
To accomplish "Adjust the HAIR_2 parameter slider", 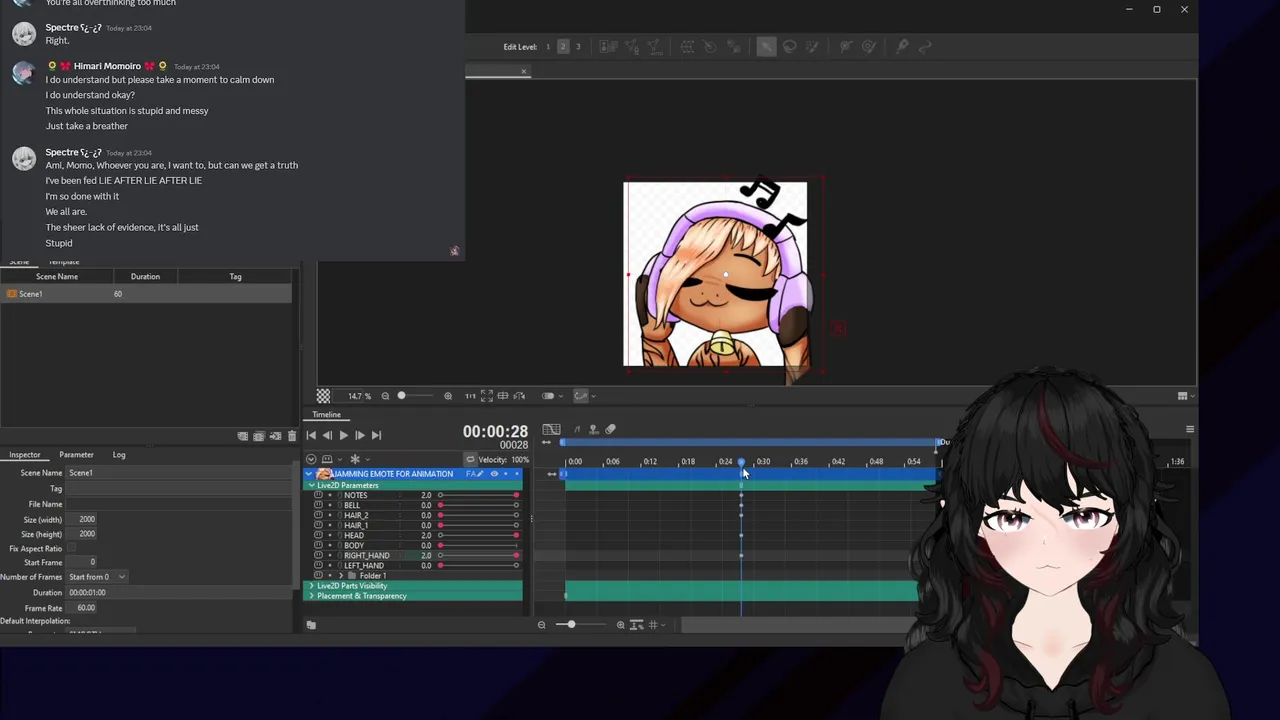I will 478,515.
